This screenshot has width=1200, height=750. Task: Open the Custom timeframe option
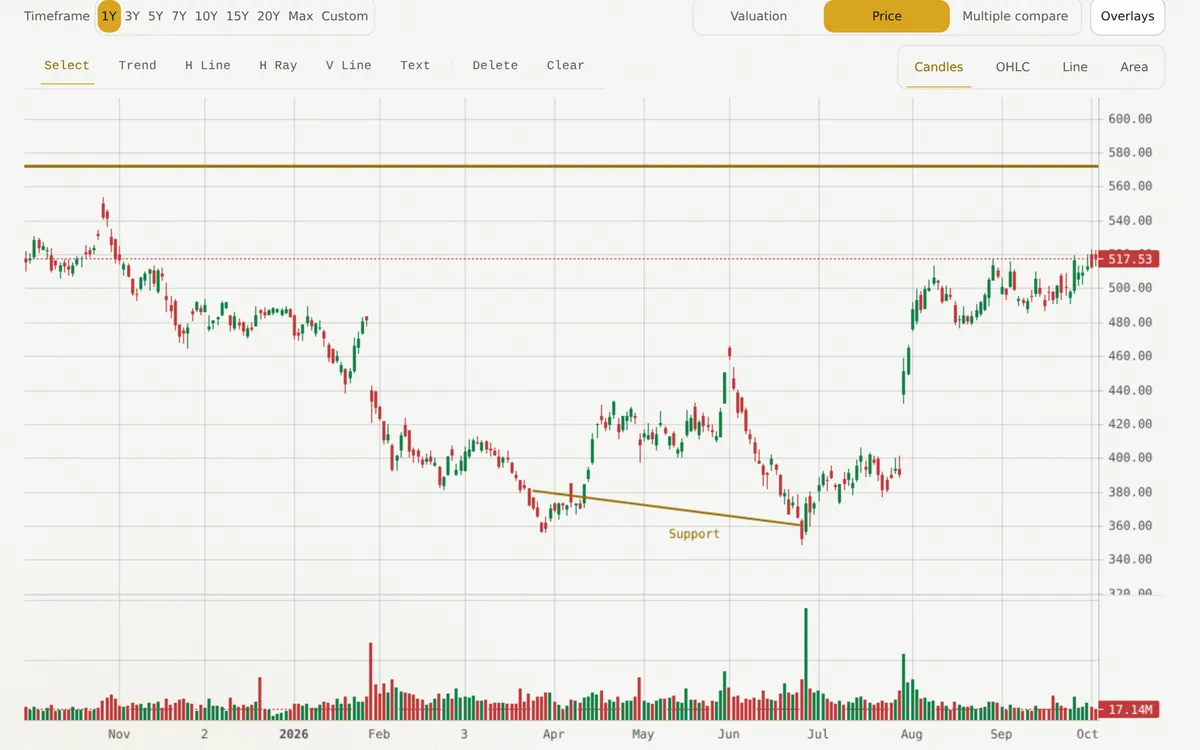point(345,16)
